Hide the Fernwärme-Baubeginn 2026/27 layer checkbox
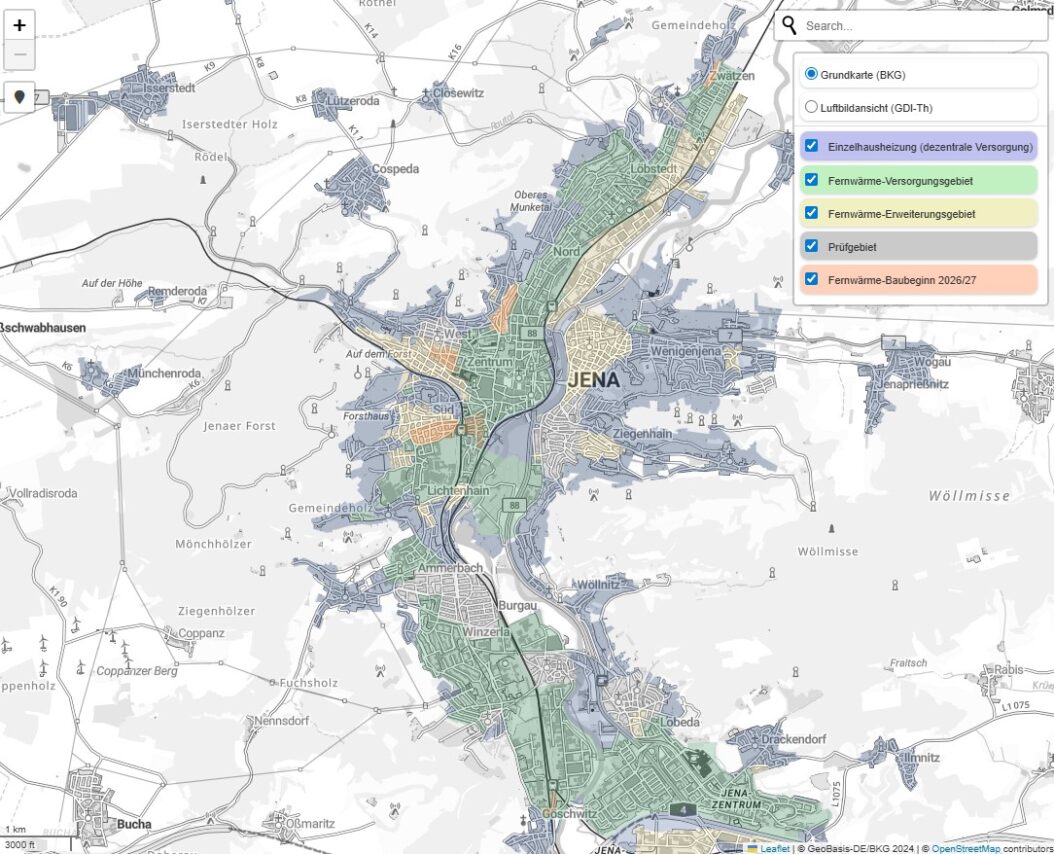Screen dimensions: 1054x854 tap(811, 280)
